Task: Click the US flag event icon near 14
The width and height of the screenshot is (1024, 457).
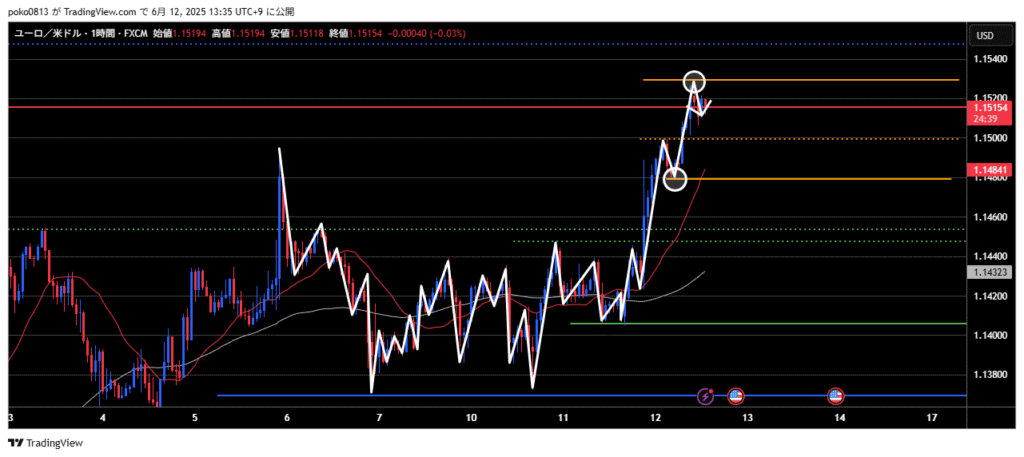Action: coord(836,396)
